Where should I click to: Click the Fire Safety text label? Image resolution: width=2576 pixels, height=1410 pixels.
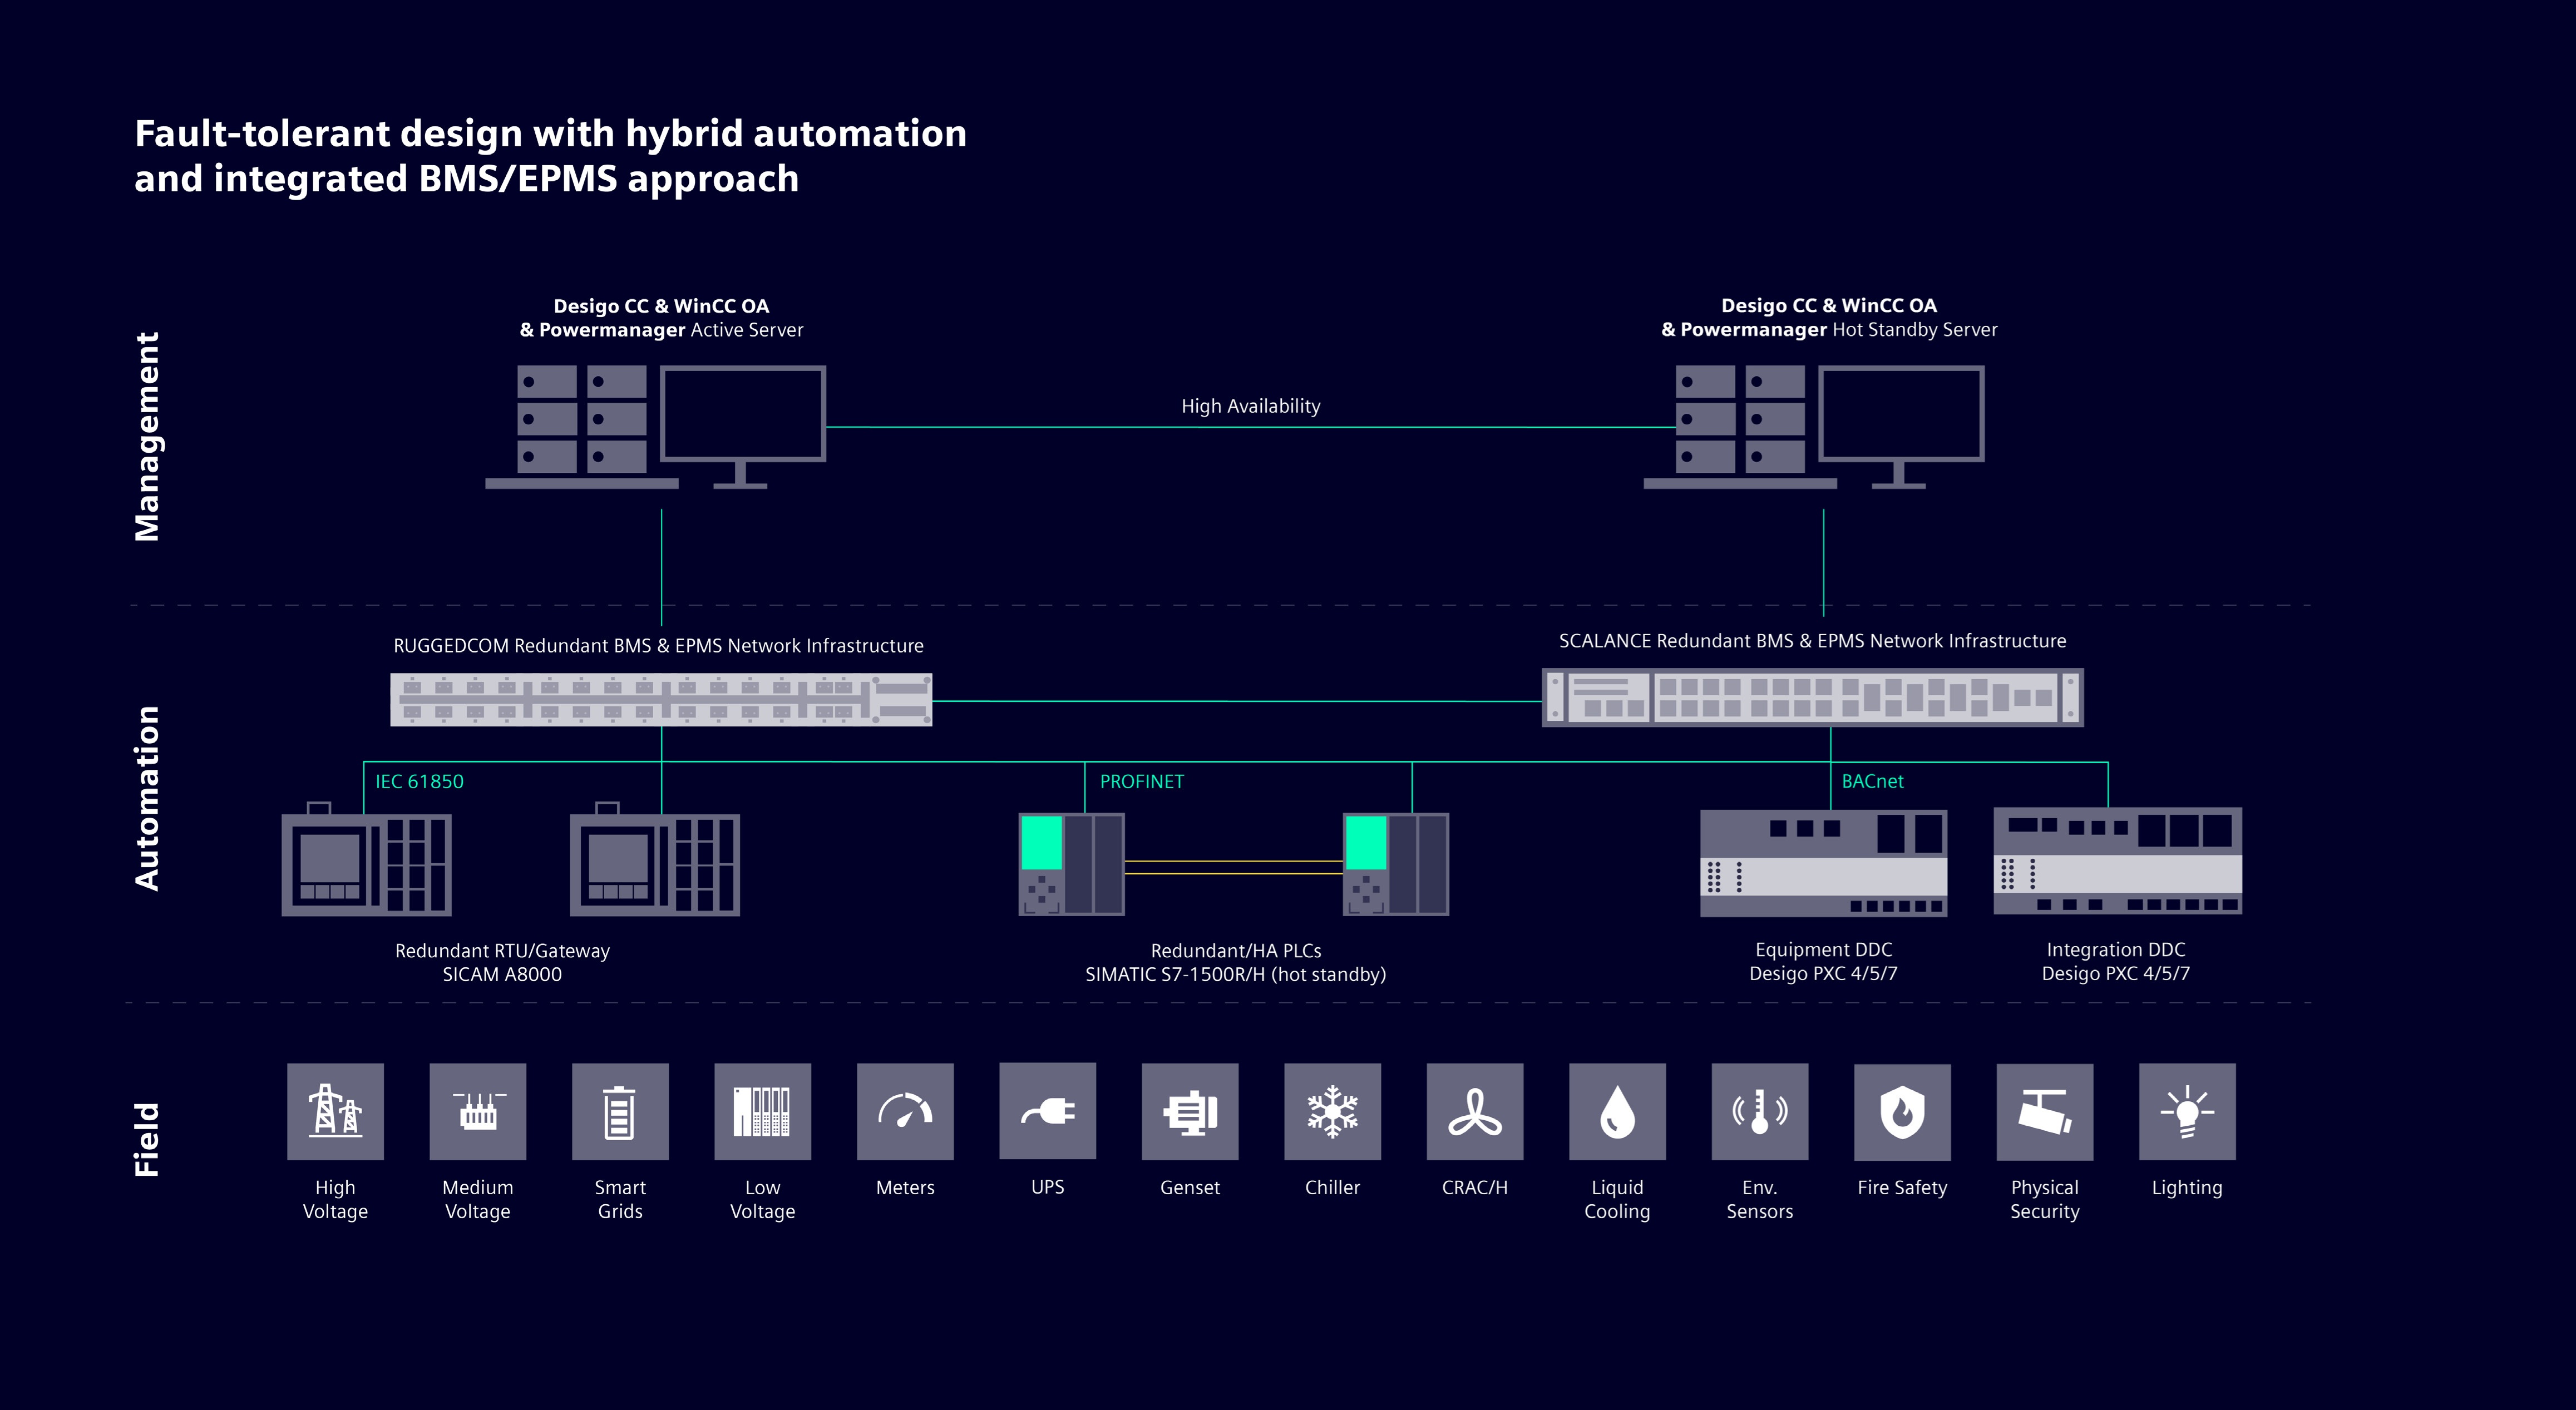click(x=1903, y=1187)
